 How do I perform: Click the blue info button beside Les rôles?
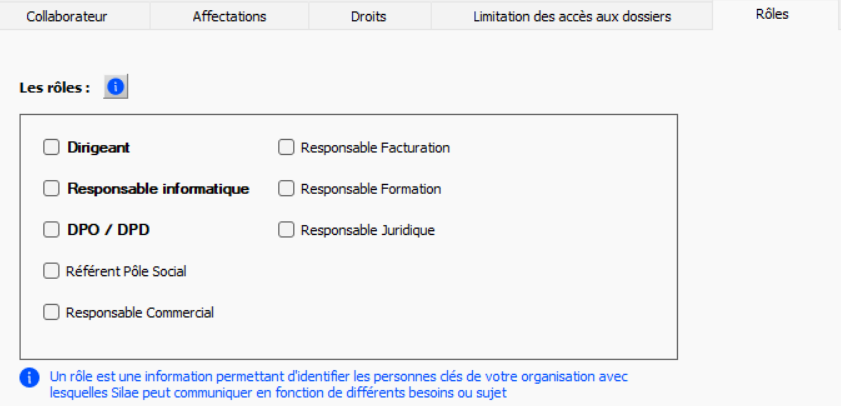coord(115,87)
